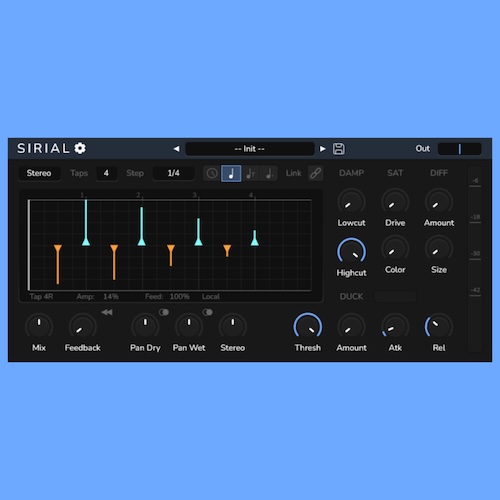Click the Atk knob
500x500 pixels.
(395, 327)
